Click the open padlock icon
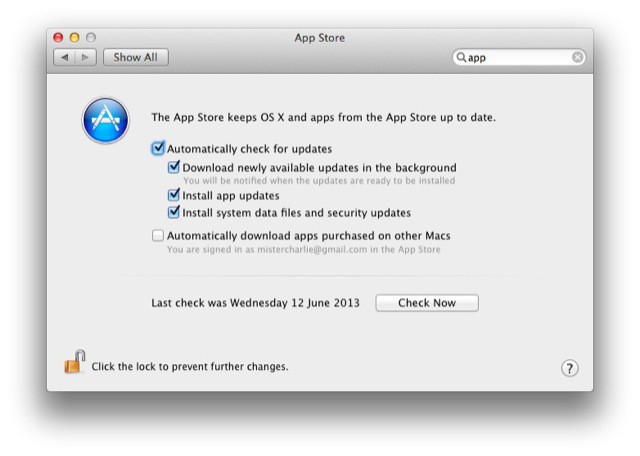The image size is (640, 456). [x=74, y=362]
